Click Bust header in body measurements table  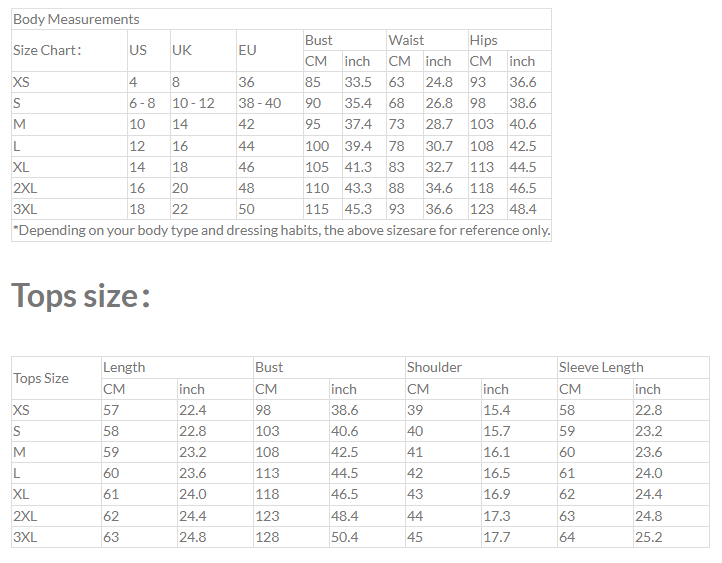319,40
